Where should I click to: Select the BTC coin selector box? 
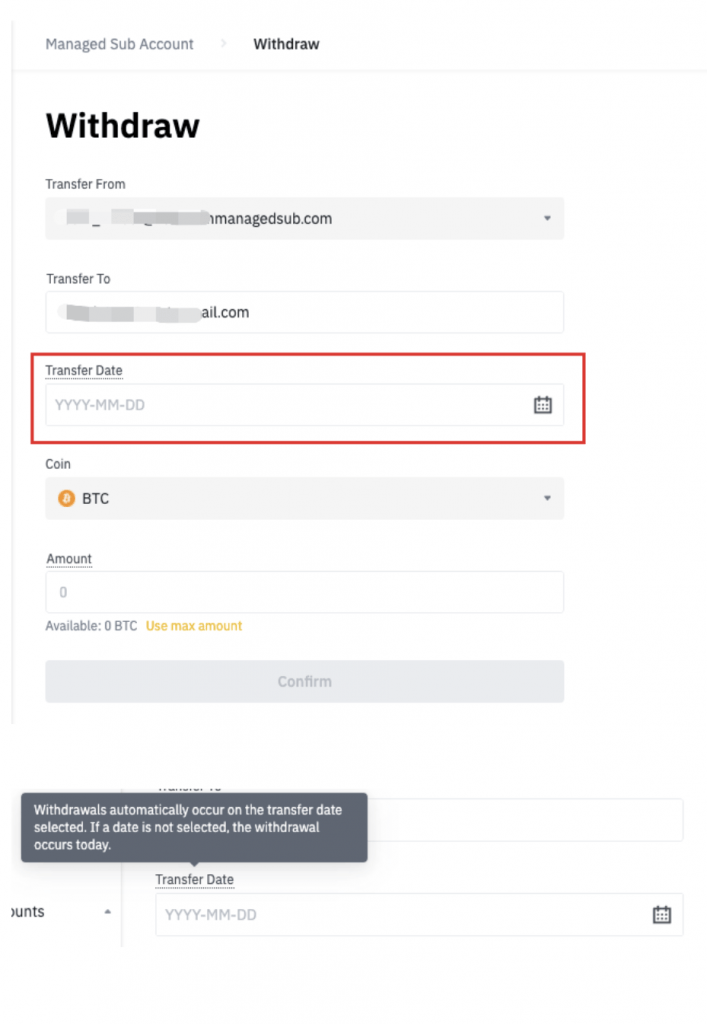[304, 498]
